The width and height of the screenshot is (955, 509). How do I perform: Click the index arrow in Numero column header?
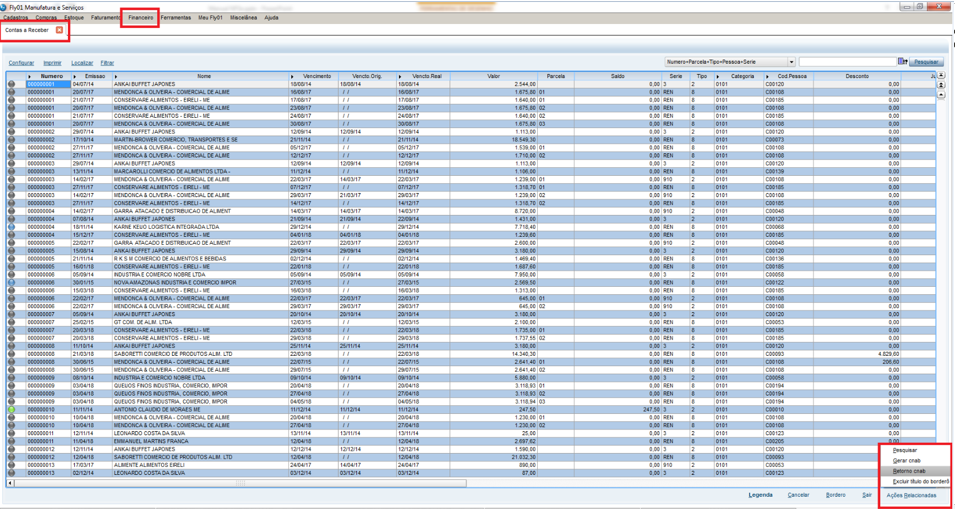[29, 76]
